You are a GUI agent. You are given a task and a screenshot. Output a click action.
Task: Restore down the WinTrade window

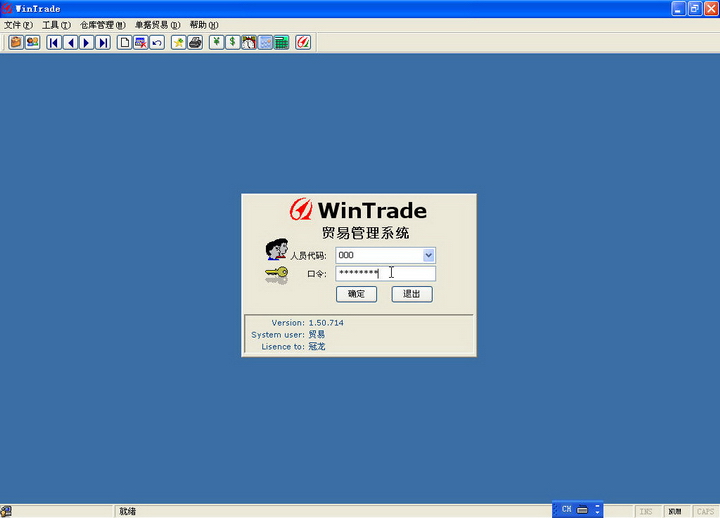tap(695, 8)
